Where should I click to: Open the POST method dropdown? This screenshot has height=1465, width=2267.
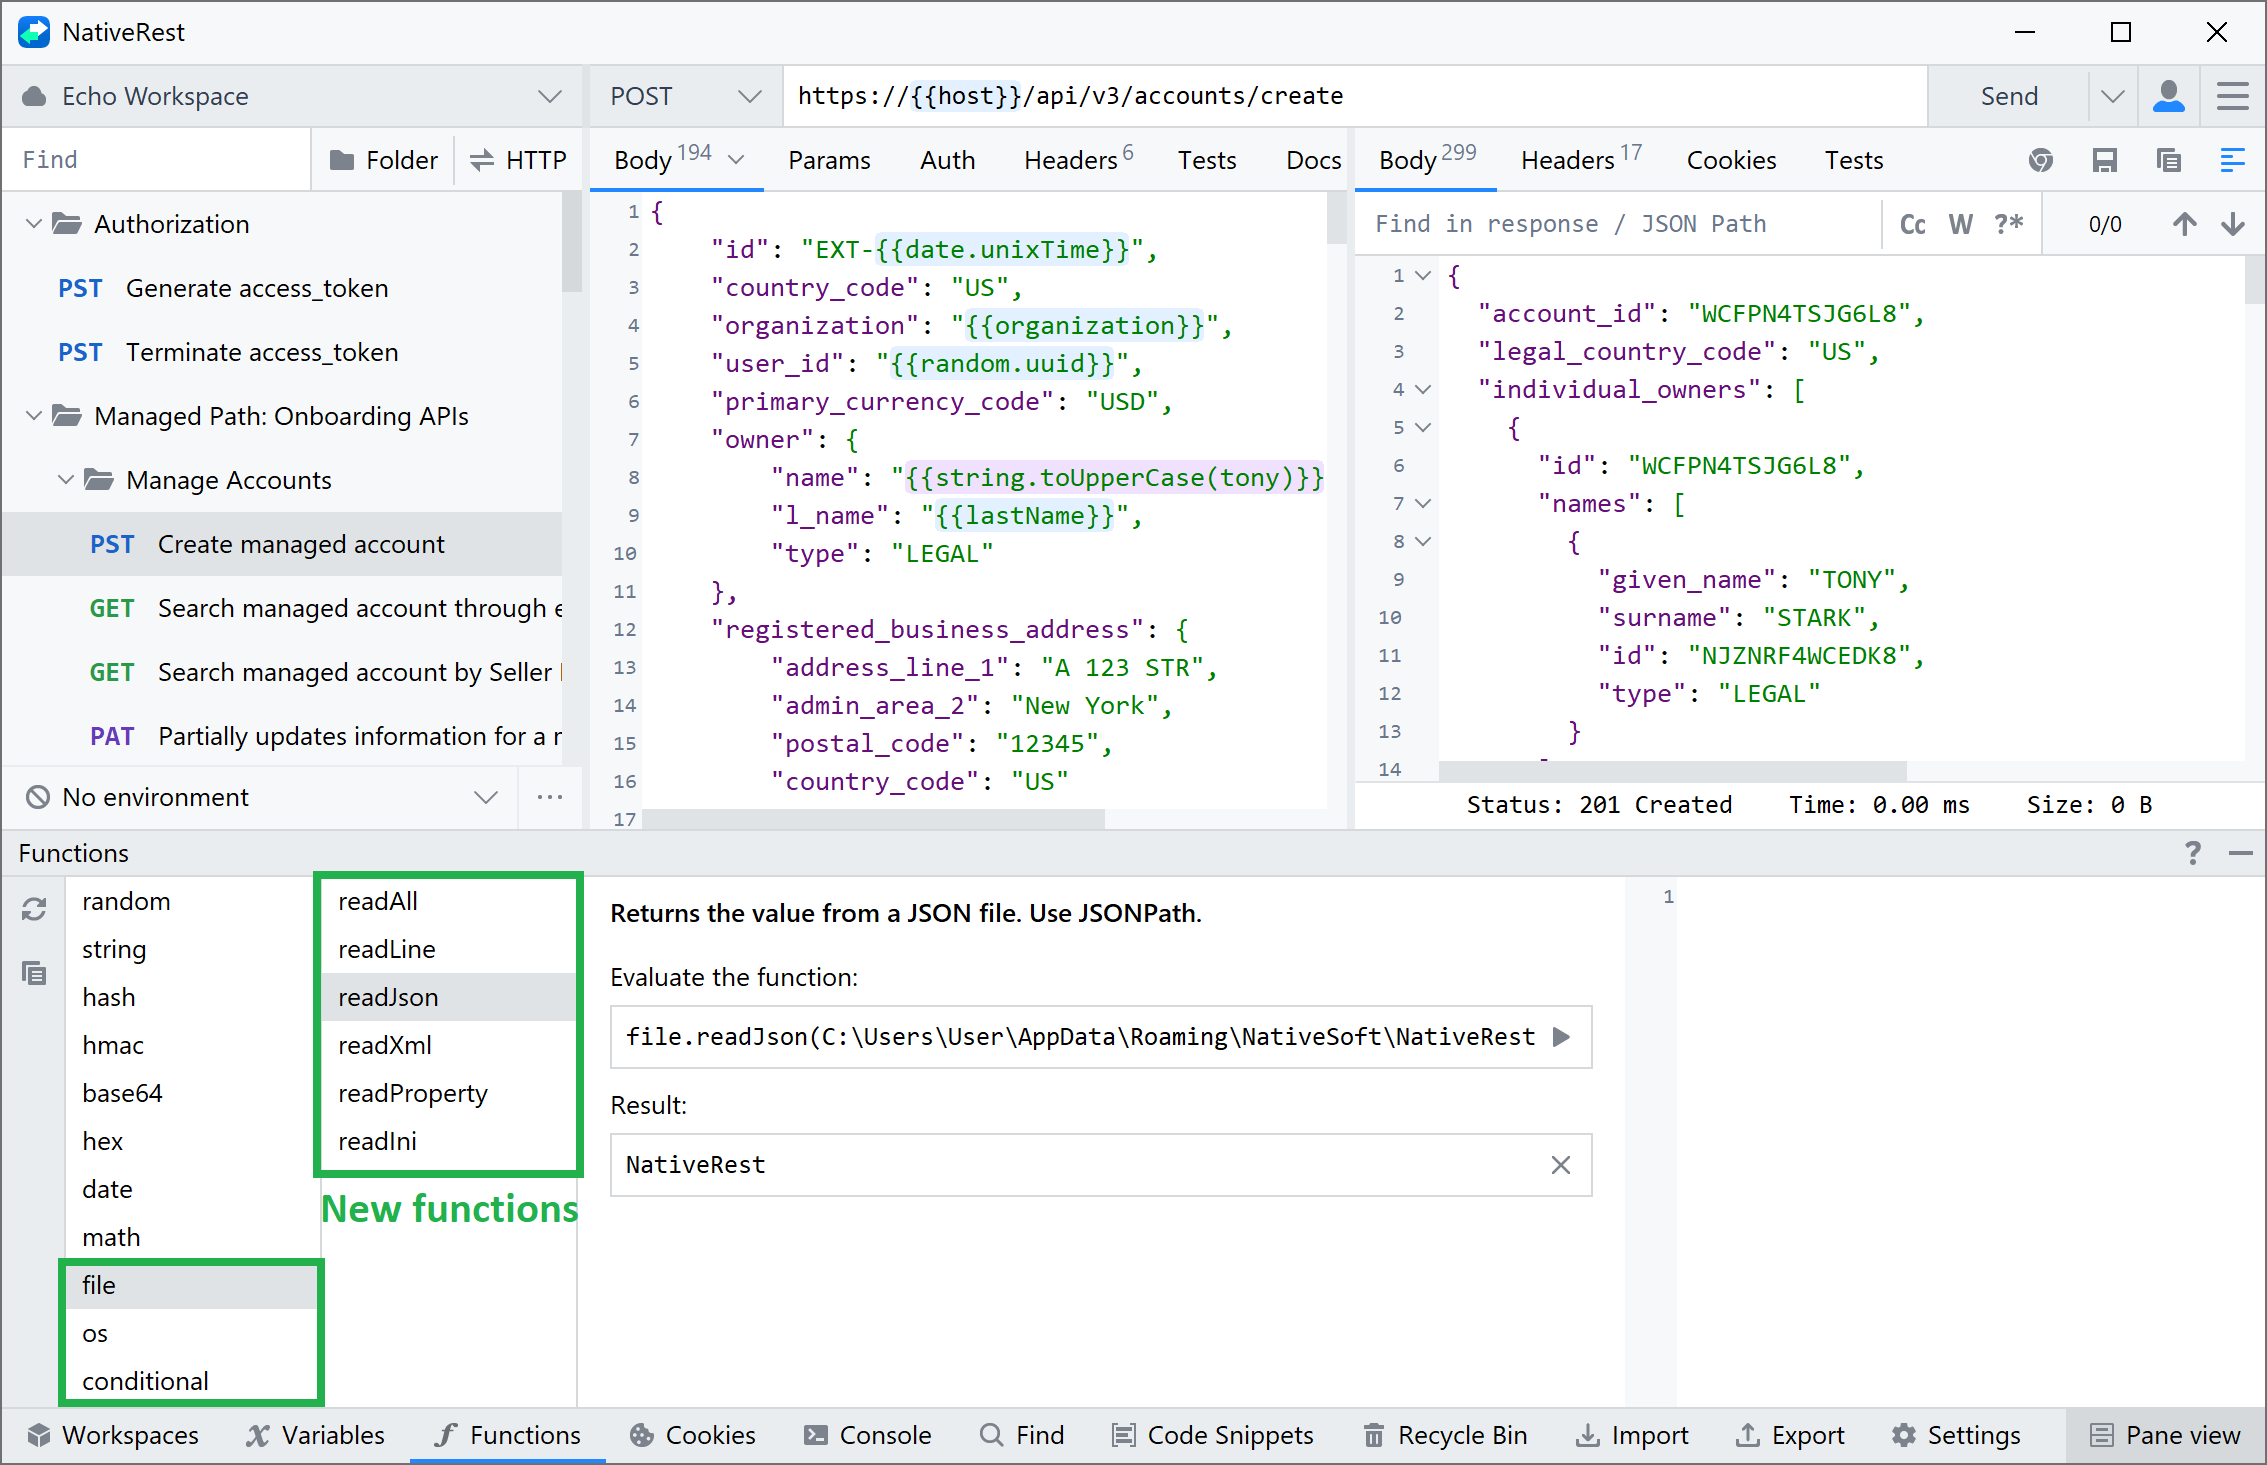tap(749, 96)
